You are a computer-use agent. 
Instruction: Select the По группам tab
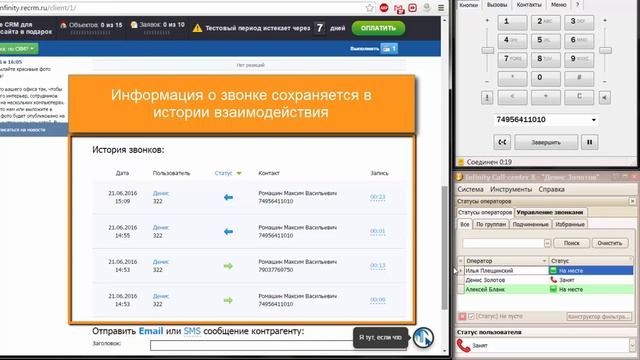(x=491, y=224)
